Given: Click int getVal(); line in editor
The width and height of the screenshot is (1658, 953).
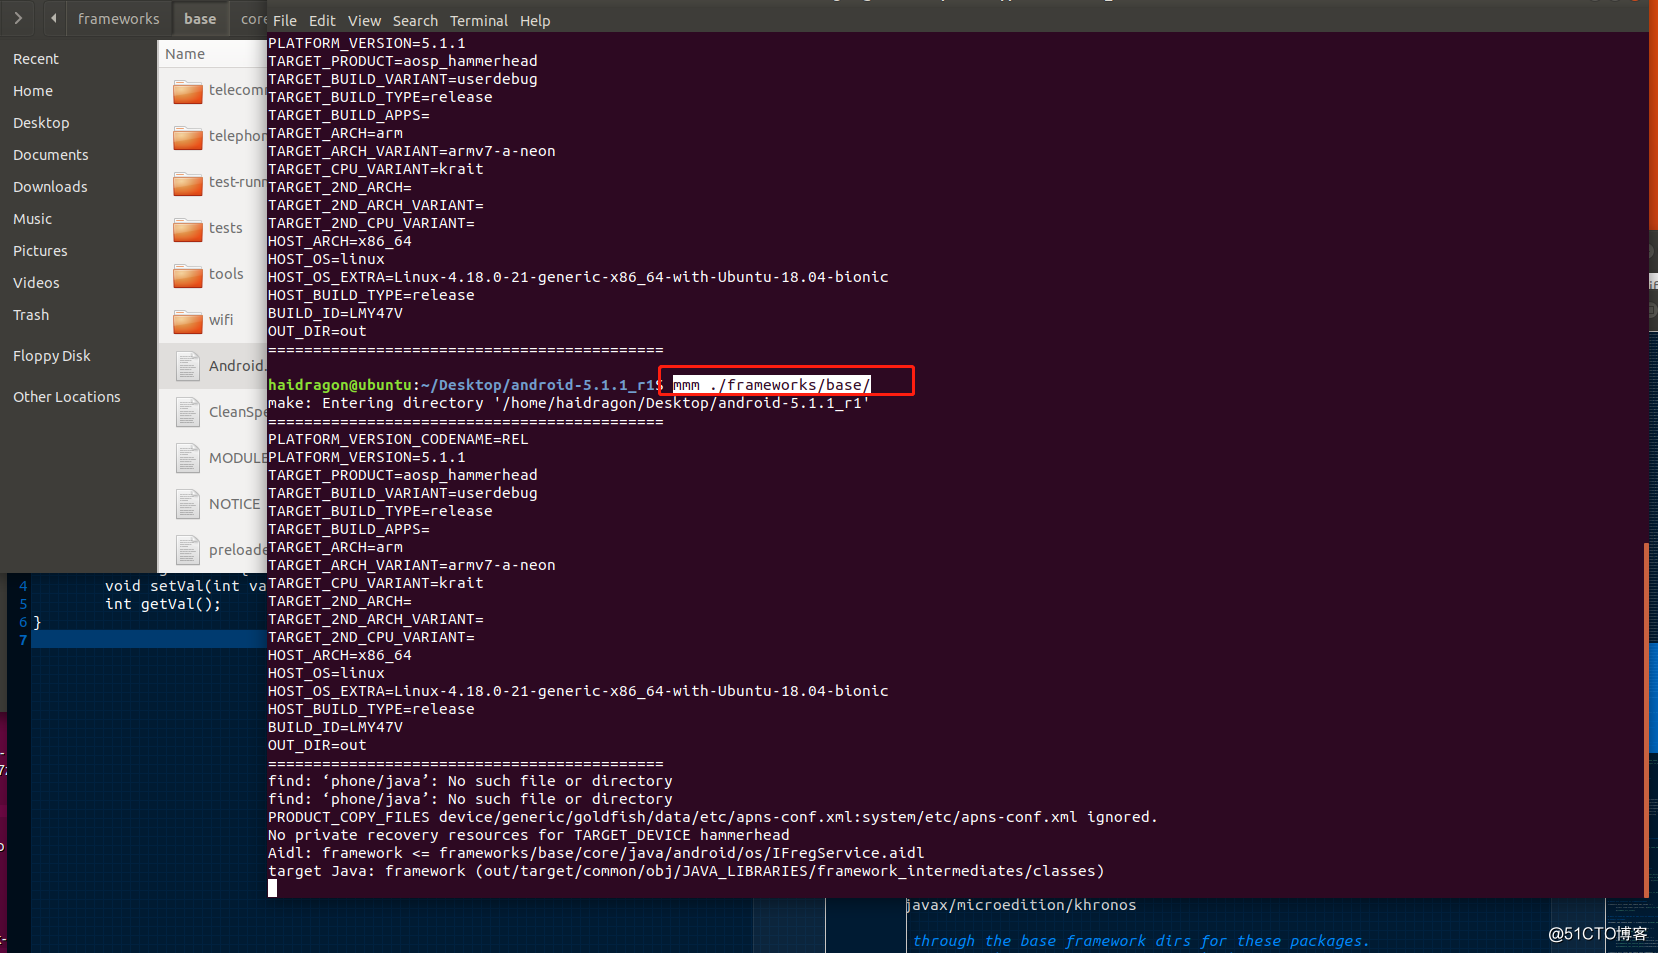Looking at the screenshot, I should 163,604.
